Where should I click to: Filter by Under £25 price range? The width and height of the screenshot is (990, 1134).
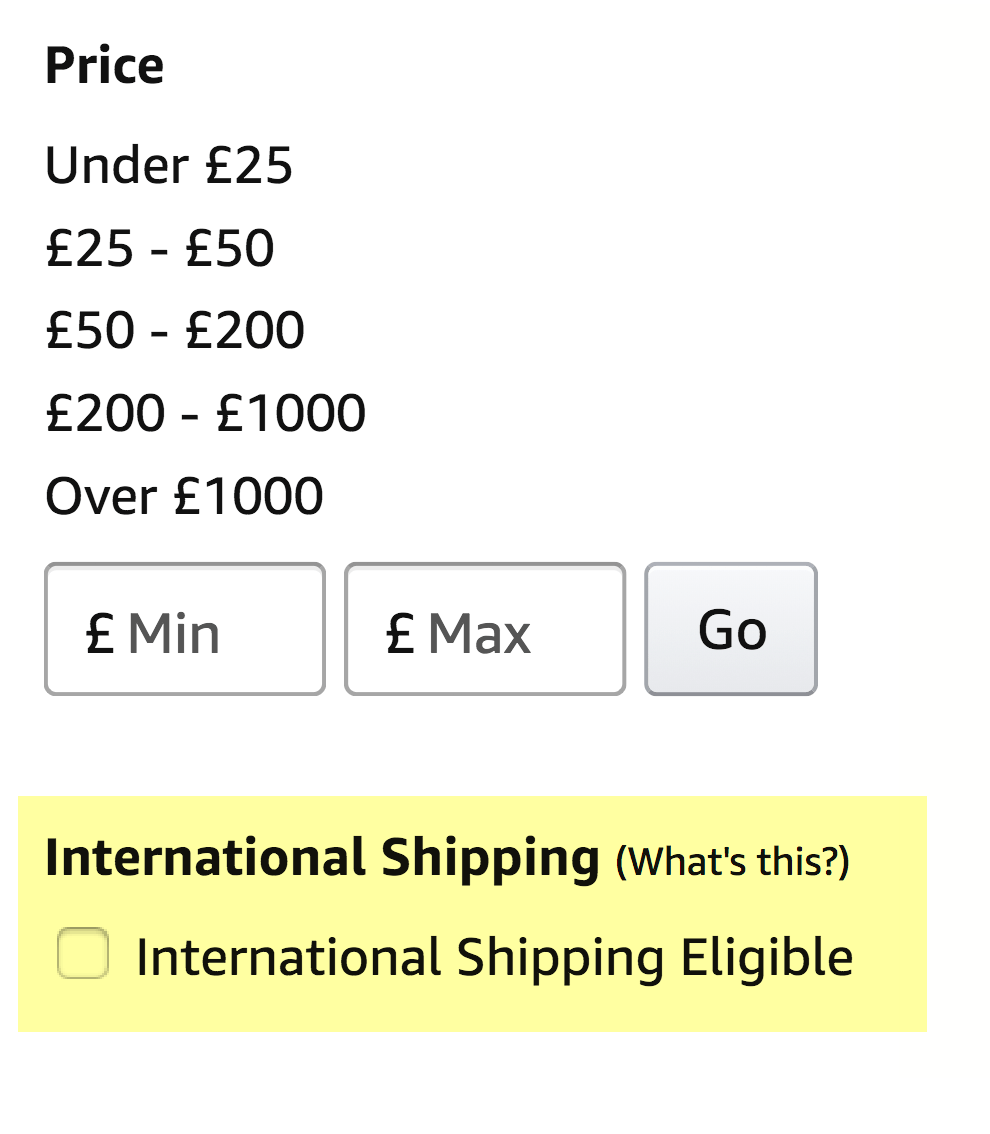coord(169,166)
